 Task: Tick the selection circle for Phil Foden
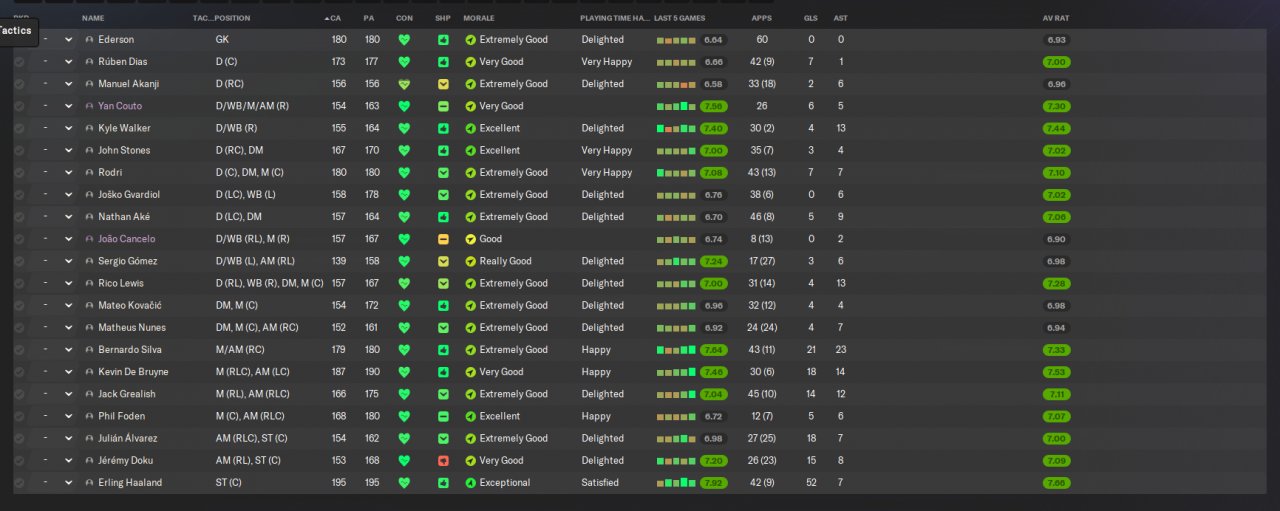pyautogui.click(x=19, y=416)
